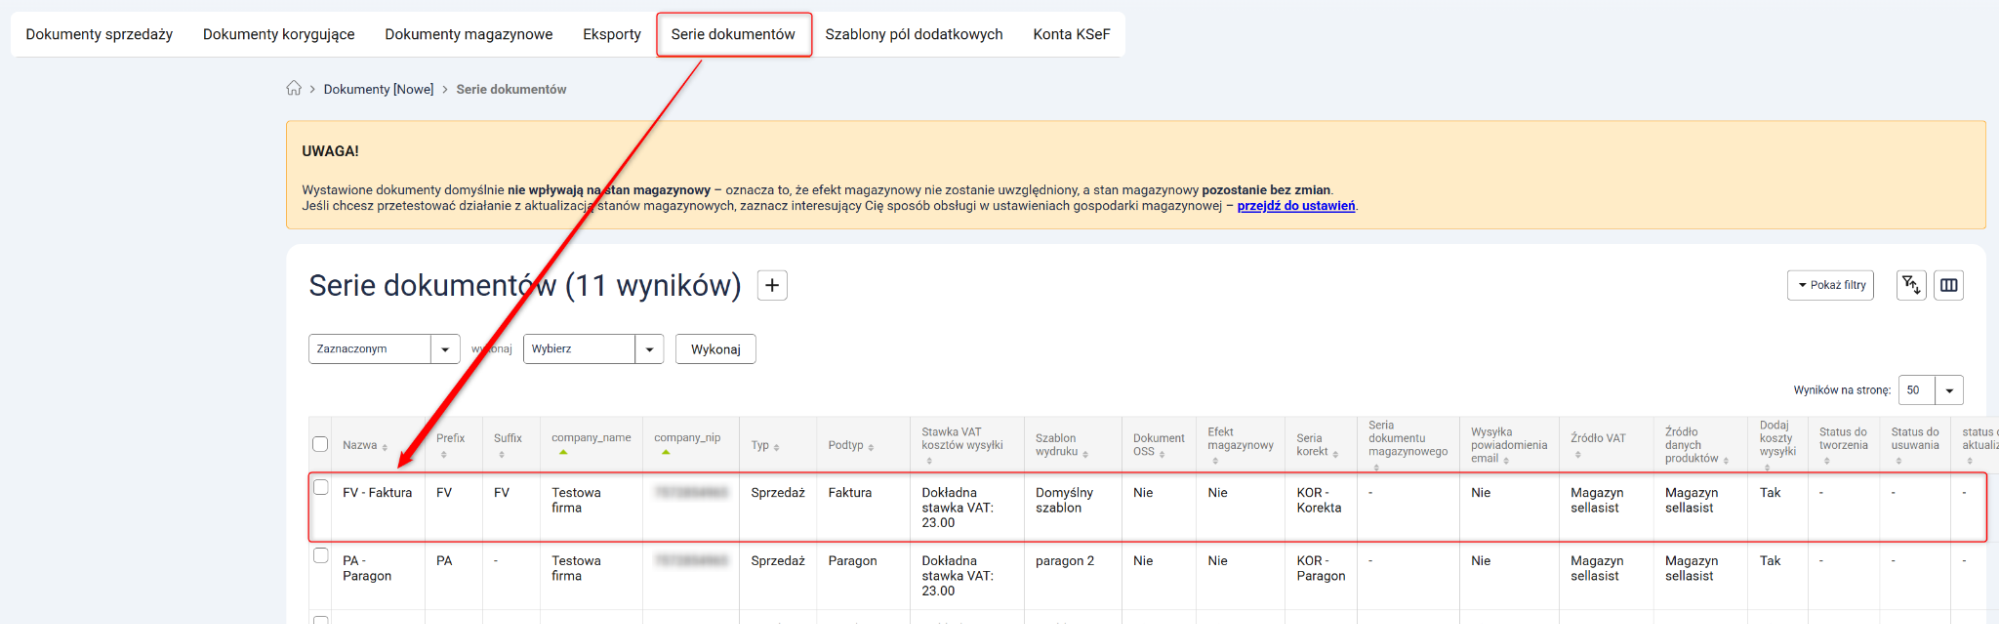Tick the select-all checkbox in the table header
Viewport: 1999px width, 624px height.
[320, 444]
